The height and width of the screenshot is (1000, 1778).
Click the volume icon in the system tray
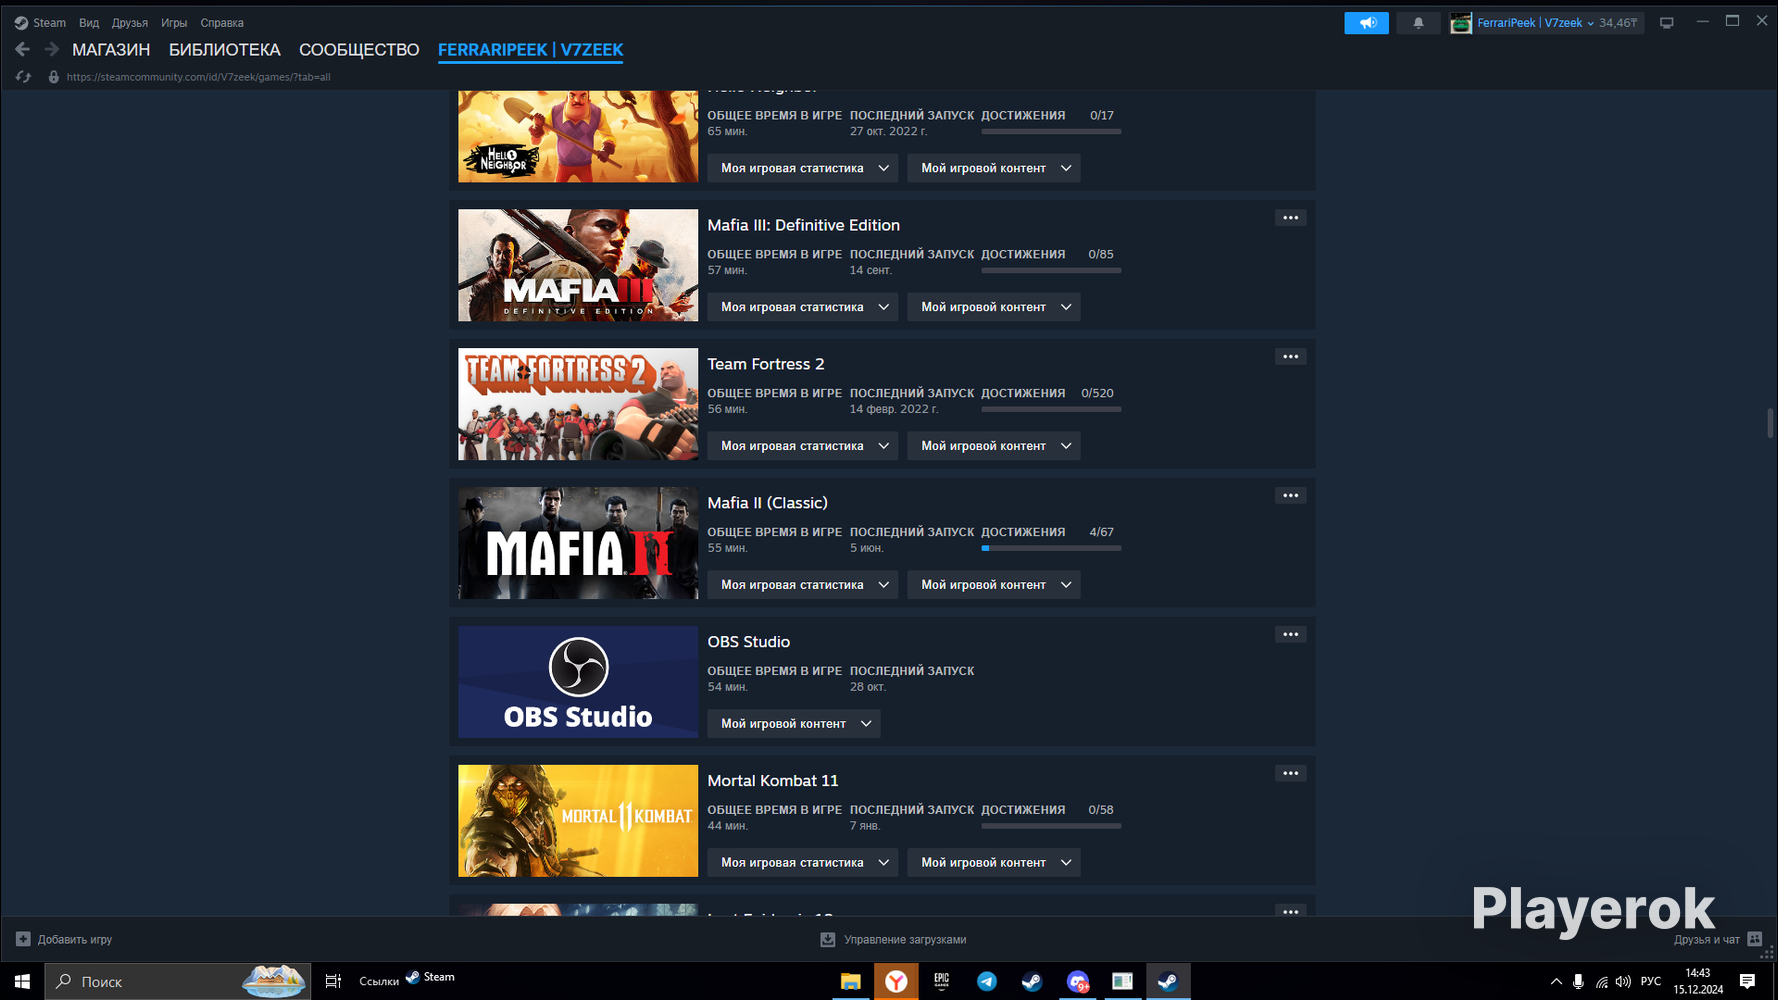point(1623,982)
